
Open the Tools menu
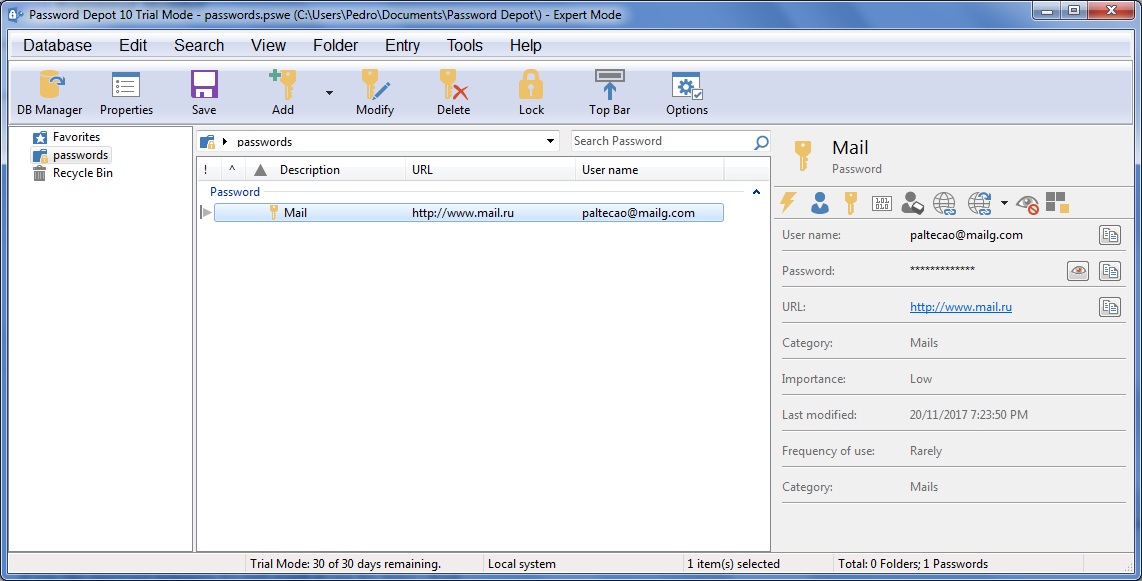(464, 45)
